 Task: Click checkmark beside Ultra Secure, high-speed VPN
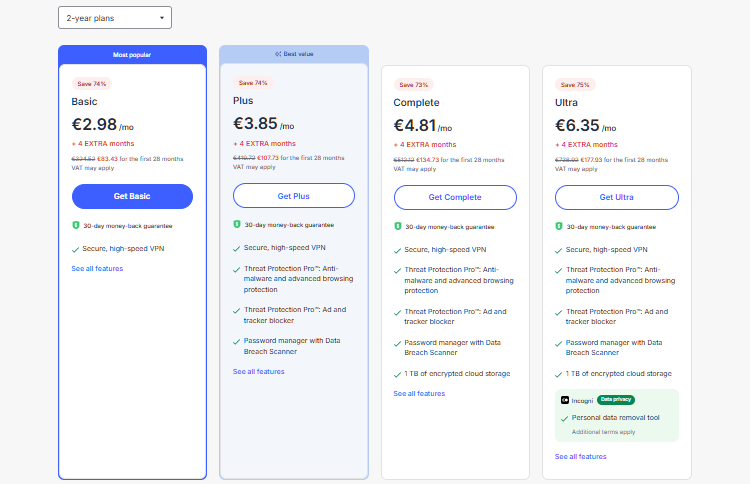558,251
